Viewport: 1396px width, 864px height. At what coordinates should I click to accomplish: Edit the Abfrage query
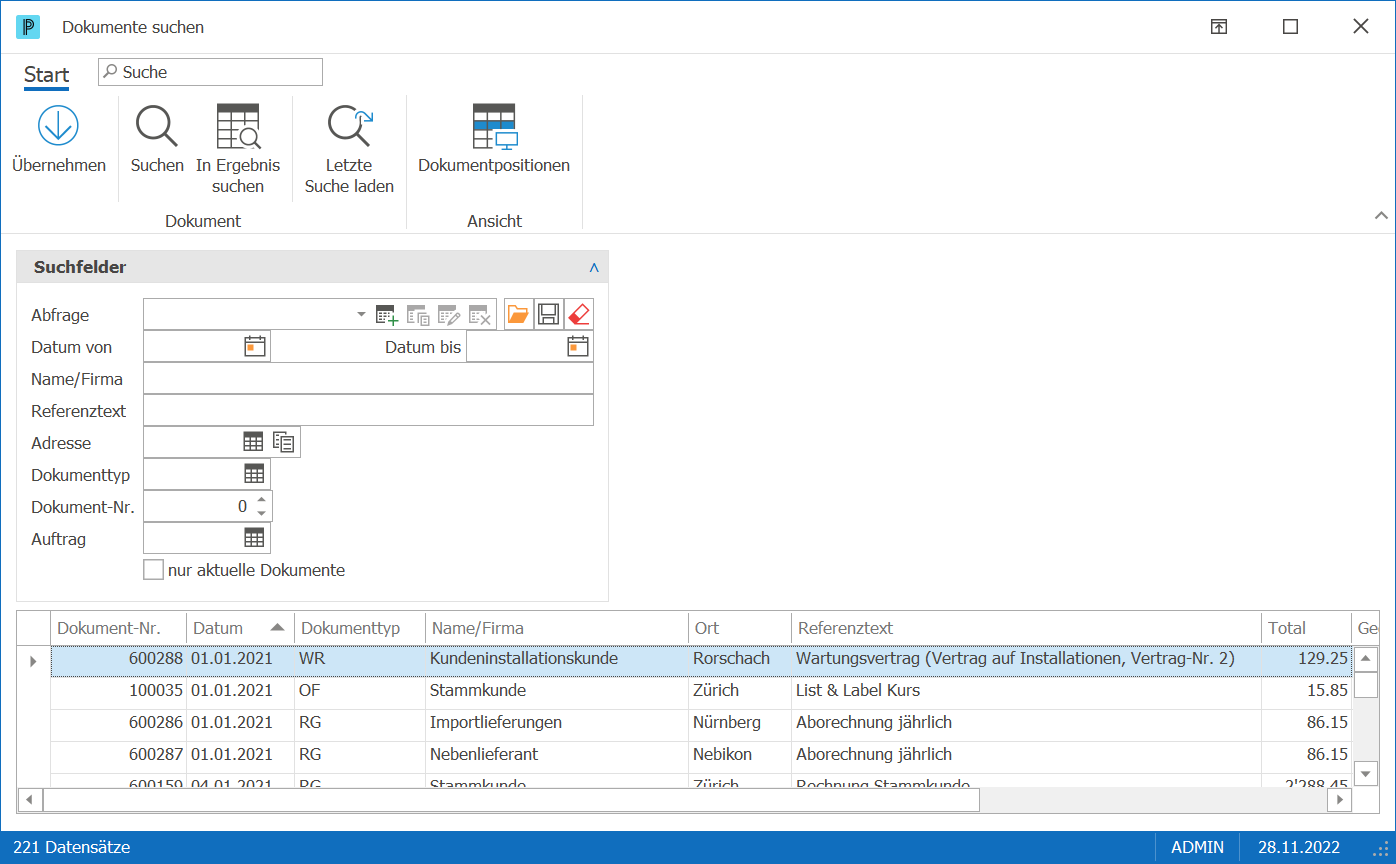pyautogui.click(x=449, y=315)
